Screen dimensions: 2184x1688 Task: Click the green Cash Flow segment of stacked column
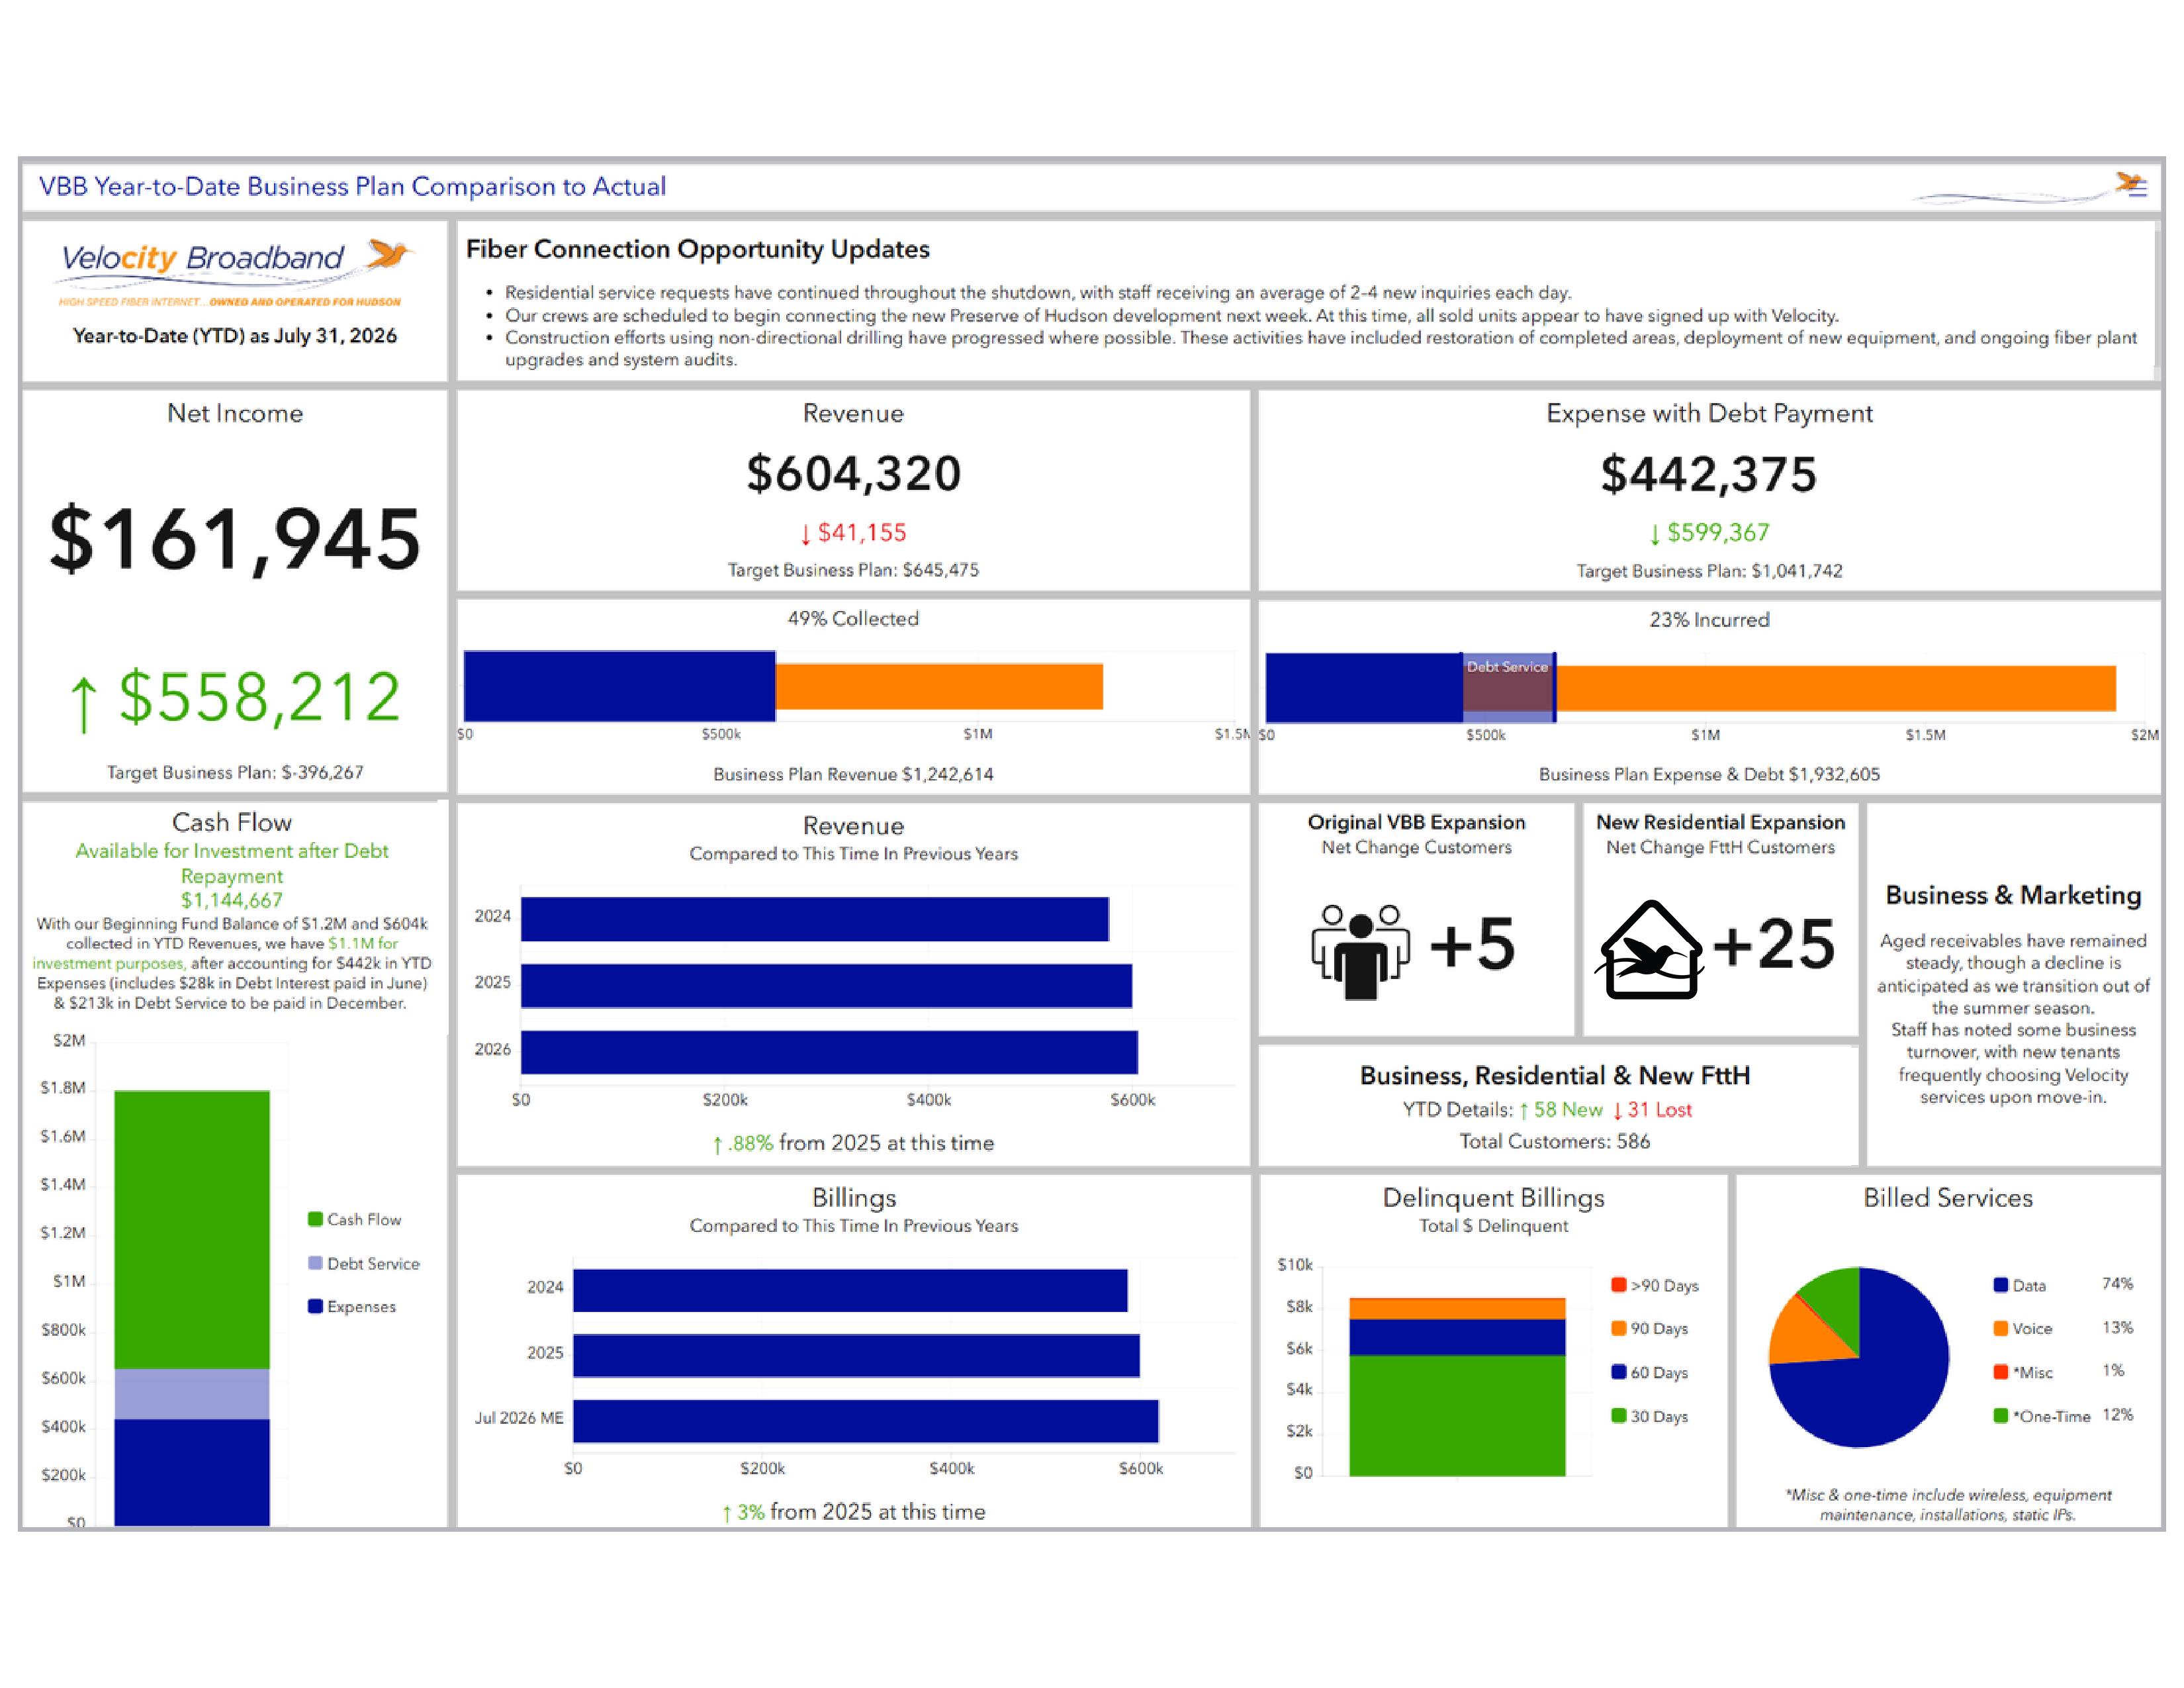coord(192,1229)
